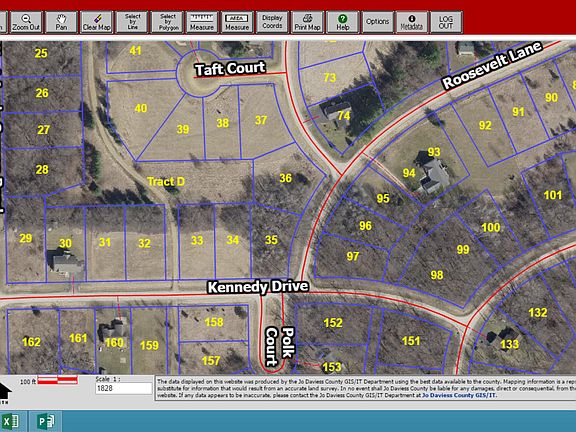Viewport: 576px width, 432px height.
Task: Choose the Select by Line tool
Action: 132,22
